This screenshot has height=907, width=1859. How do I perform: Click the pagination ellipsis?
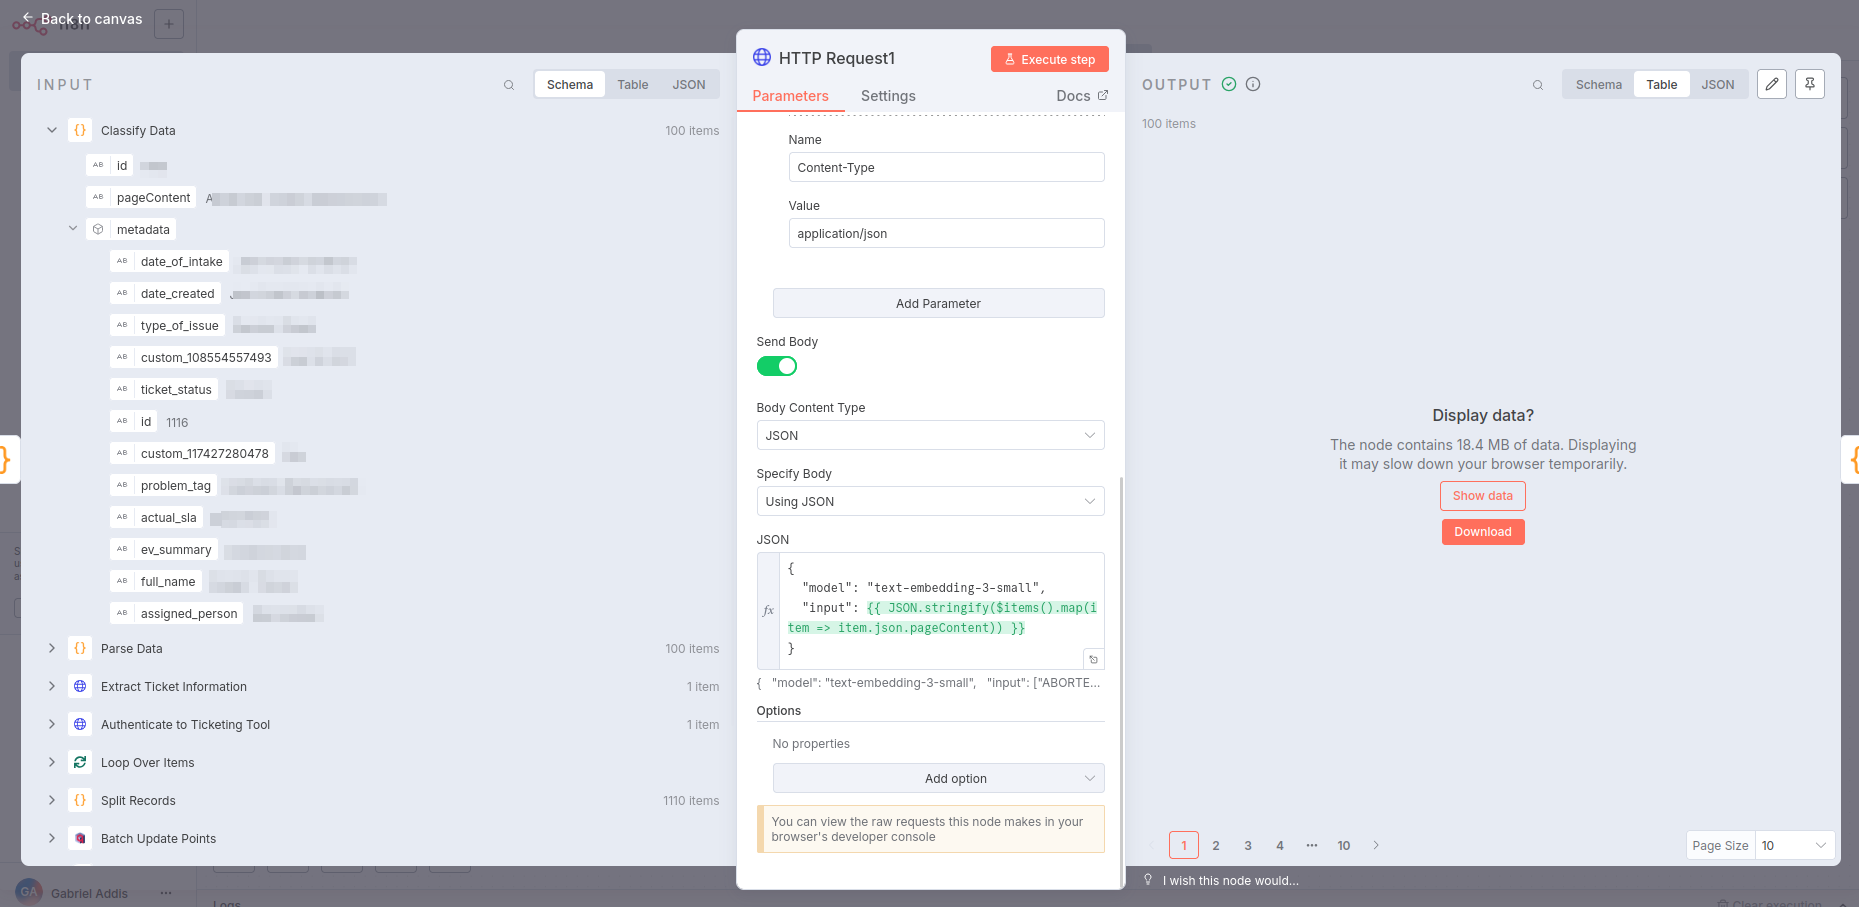point(1312,845)
